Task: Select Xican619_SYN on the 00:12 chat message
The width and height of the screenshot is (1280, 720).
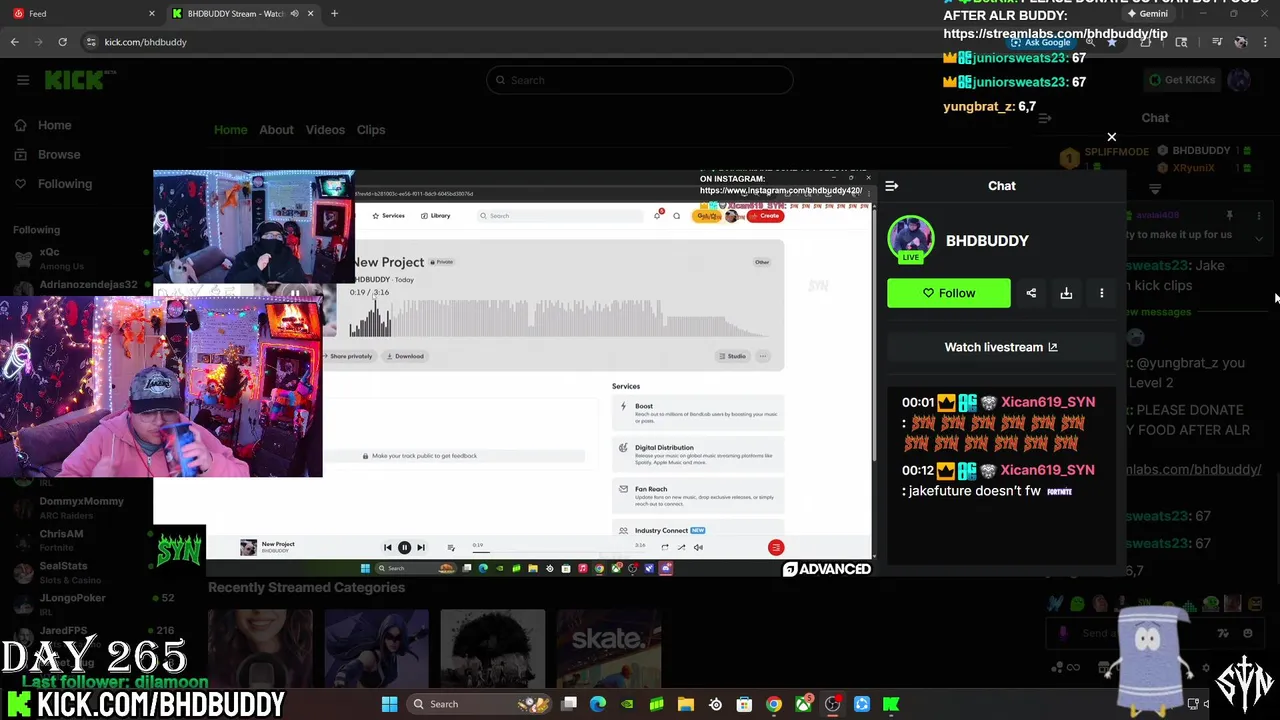Action: [1048, 470]
